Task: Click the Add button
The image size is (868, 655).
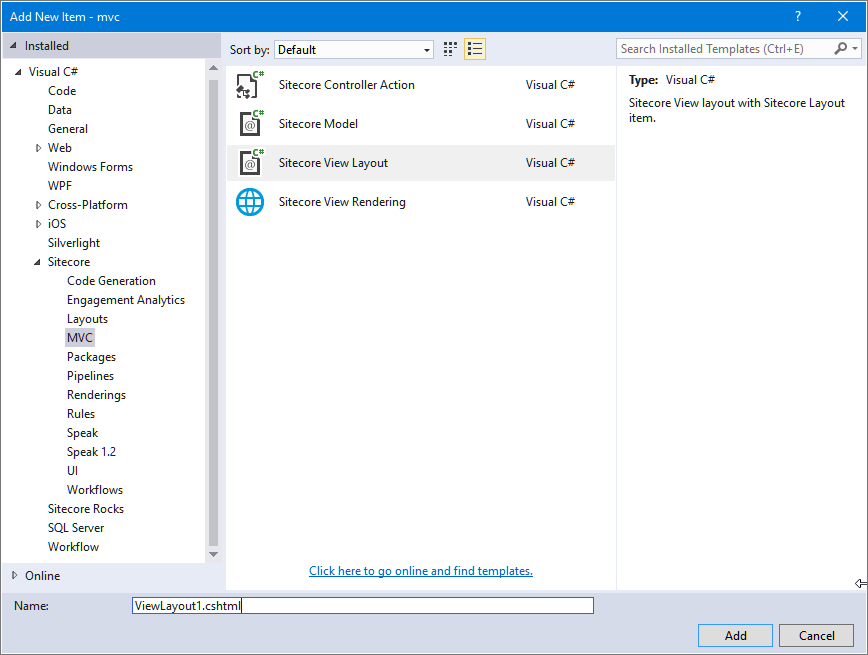Action: pyautogui.click(x=735, y=635)
